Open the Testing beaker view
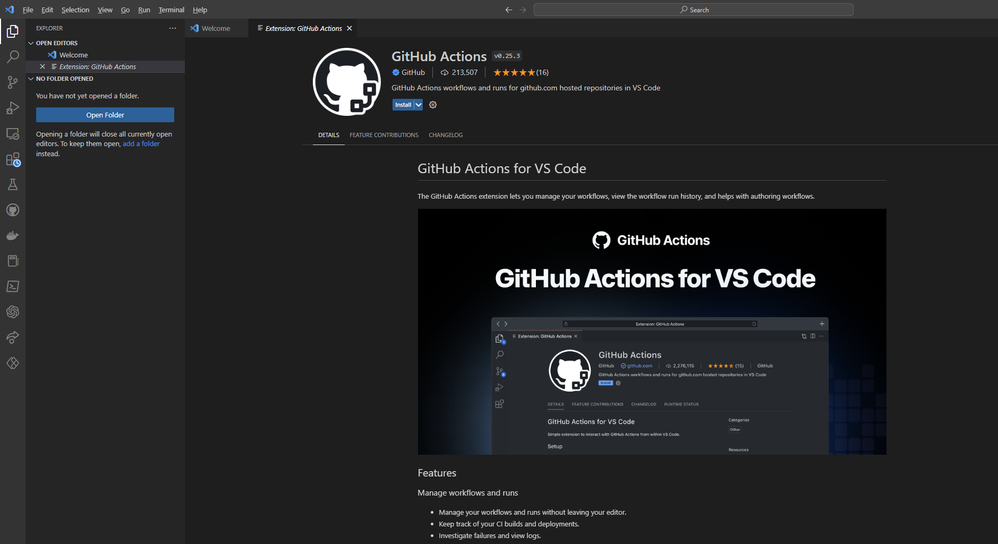 click(x=12, y=185)
